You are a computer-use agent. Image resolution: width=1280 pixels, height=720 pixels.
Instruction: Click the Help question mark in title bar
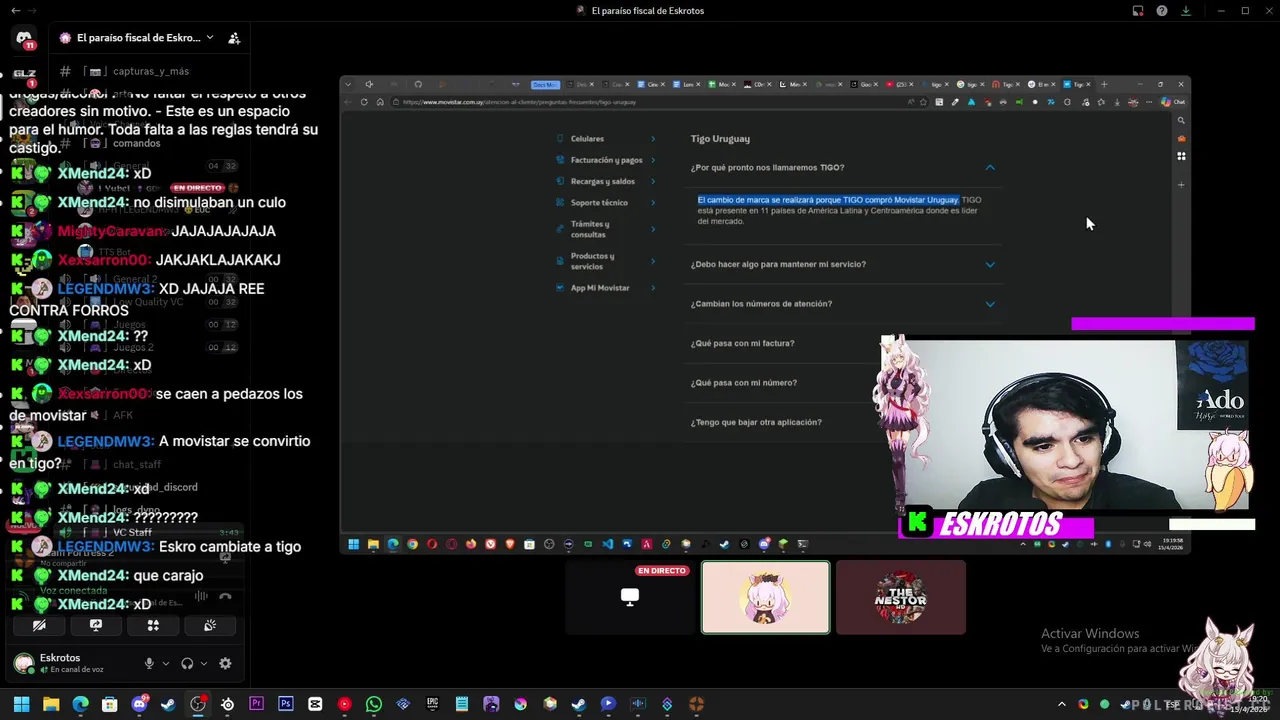1162,11
